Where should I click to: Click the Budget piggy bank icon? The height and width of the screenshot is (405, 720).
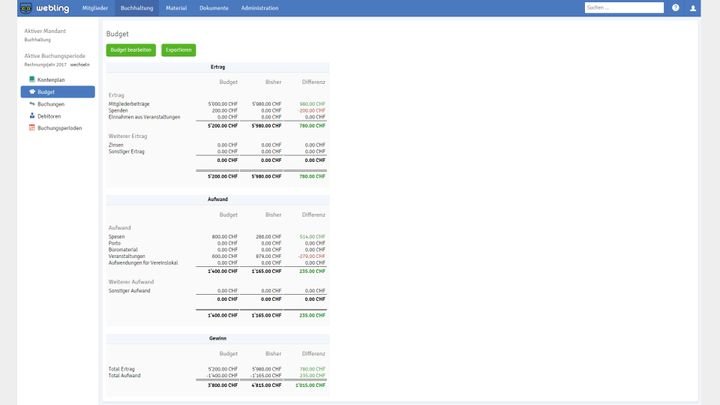point(32,91)
